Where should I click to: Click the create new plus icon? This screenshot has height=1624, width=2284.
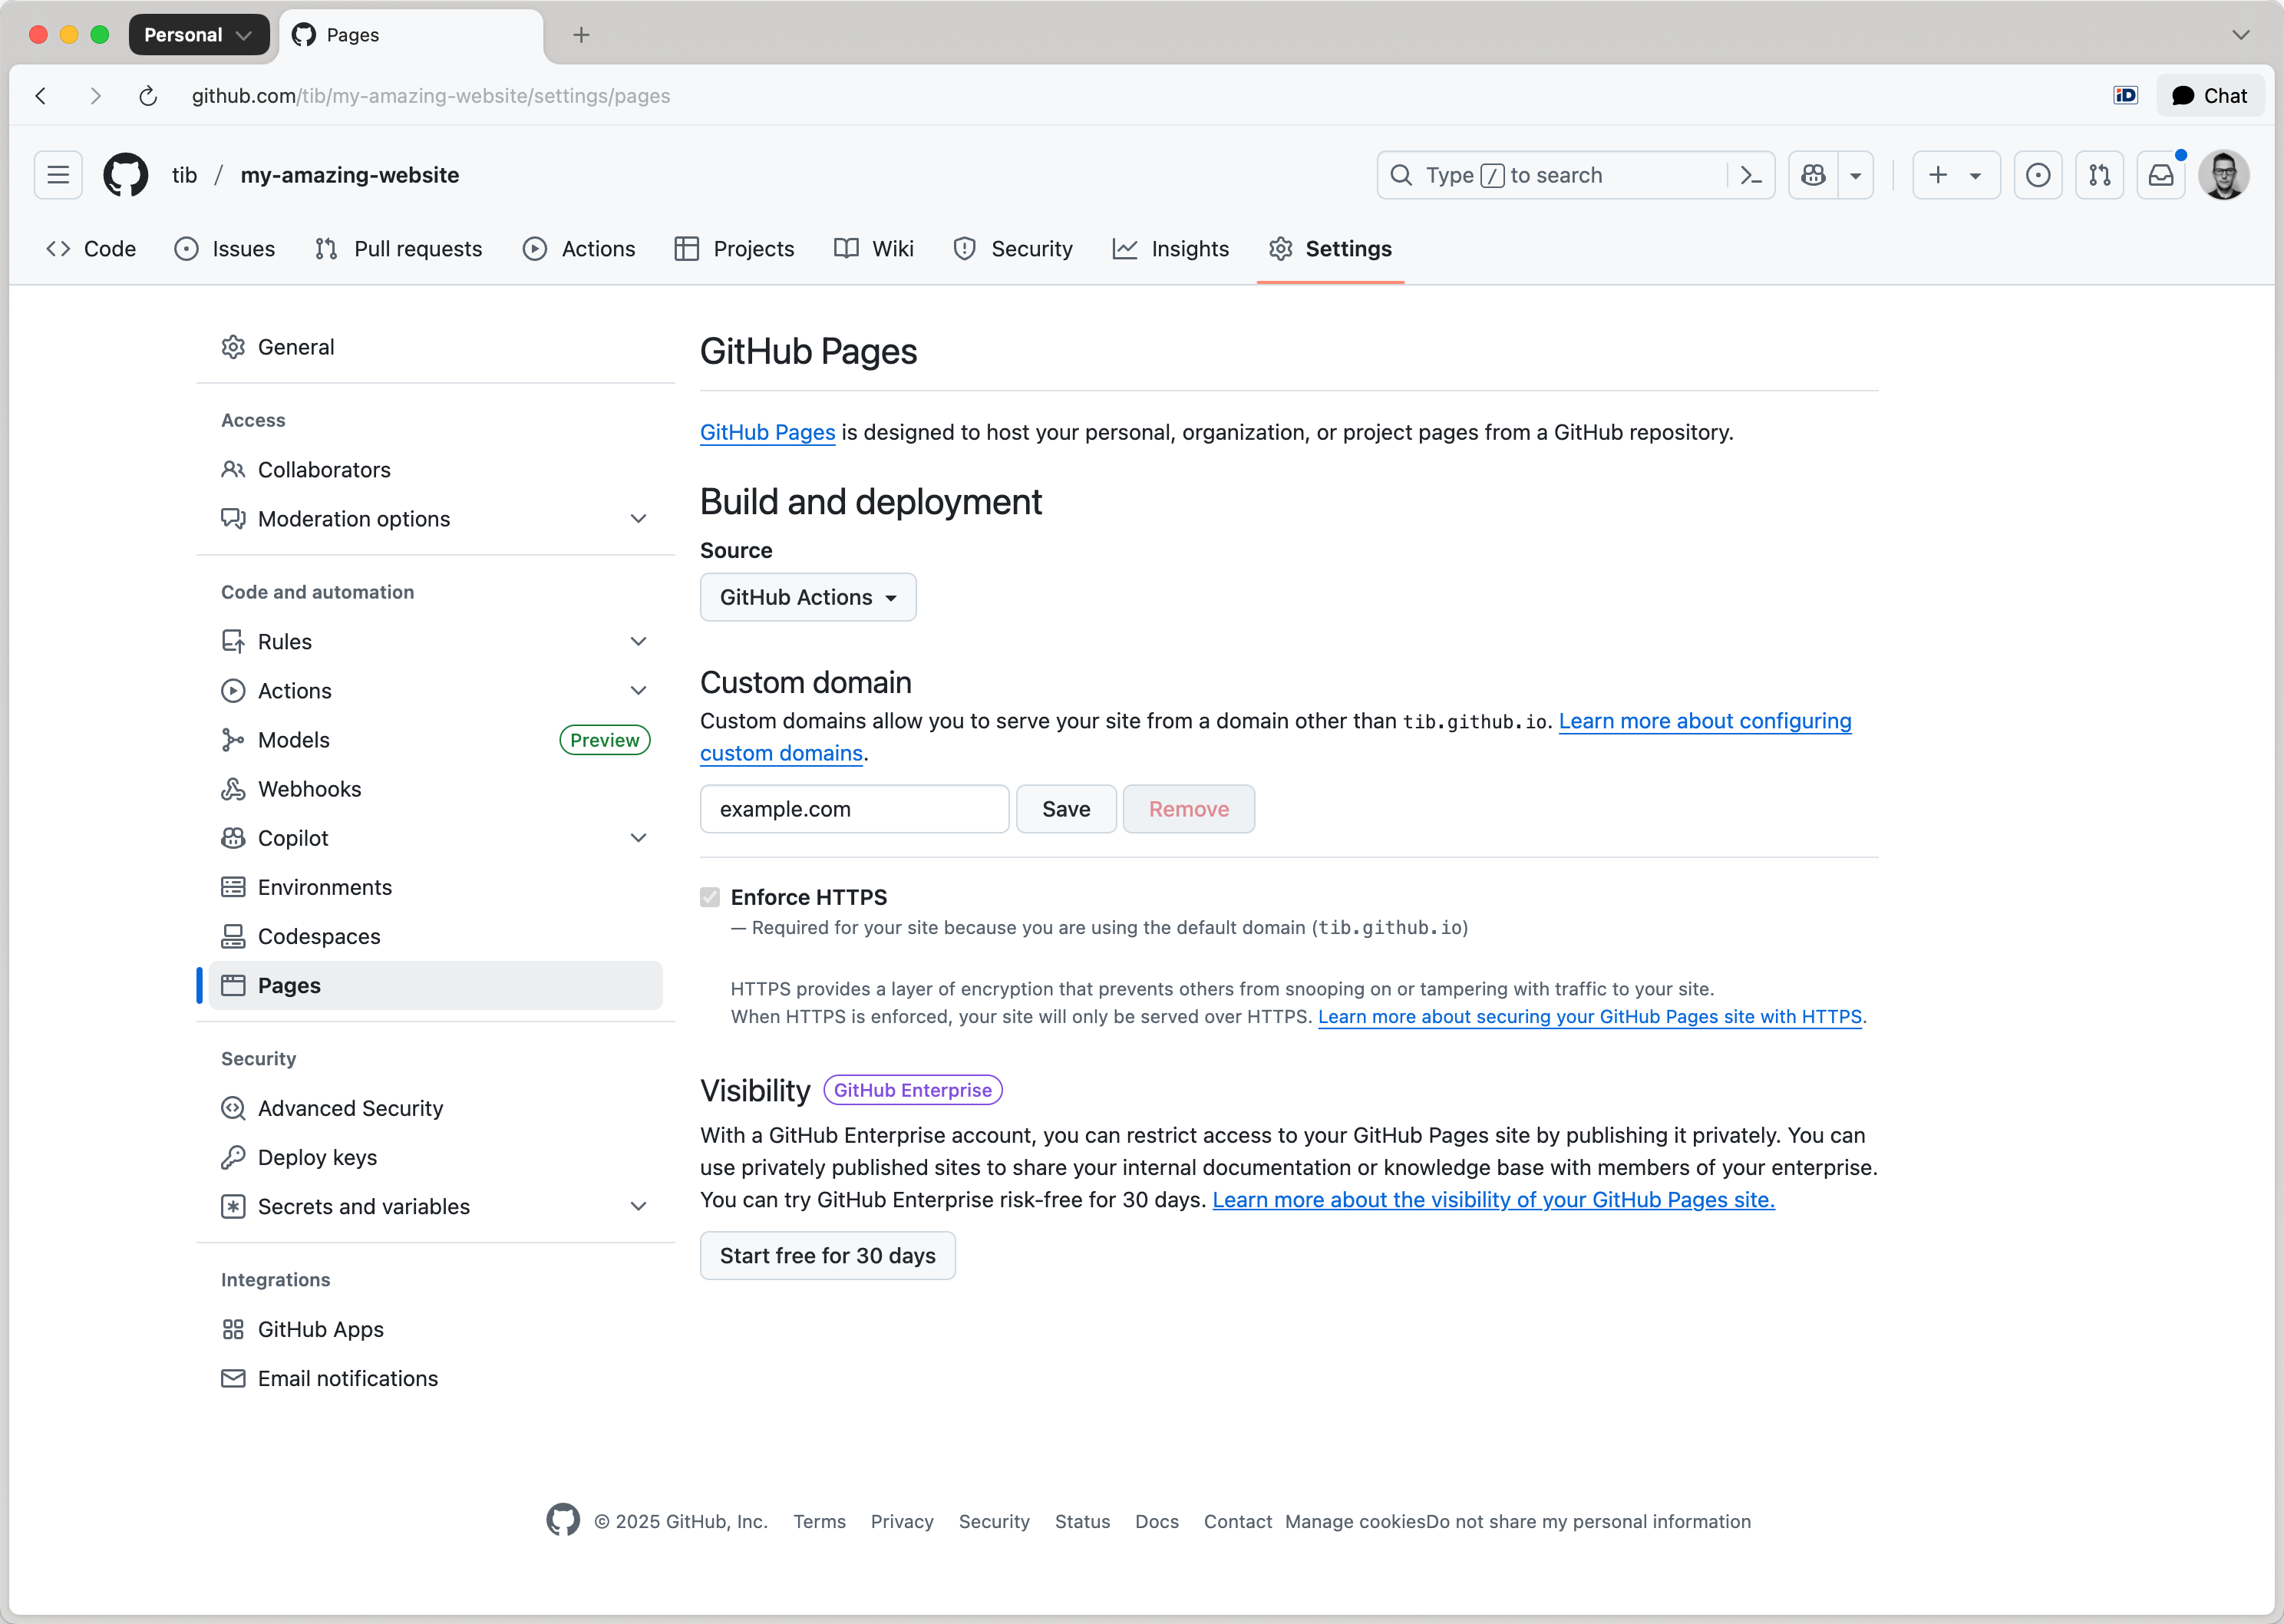coord(1936,175)
